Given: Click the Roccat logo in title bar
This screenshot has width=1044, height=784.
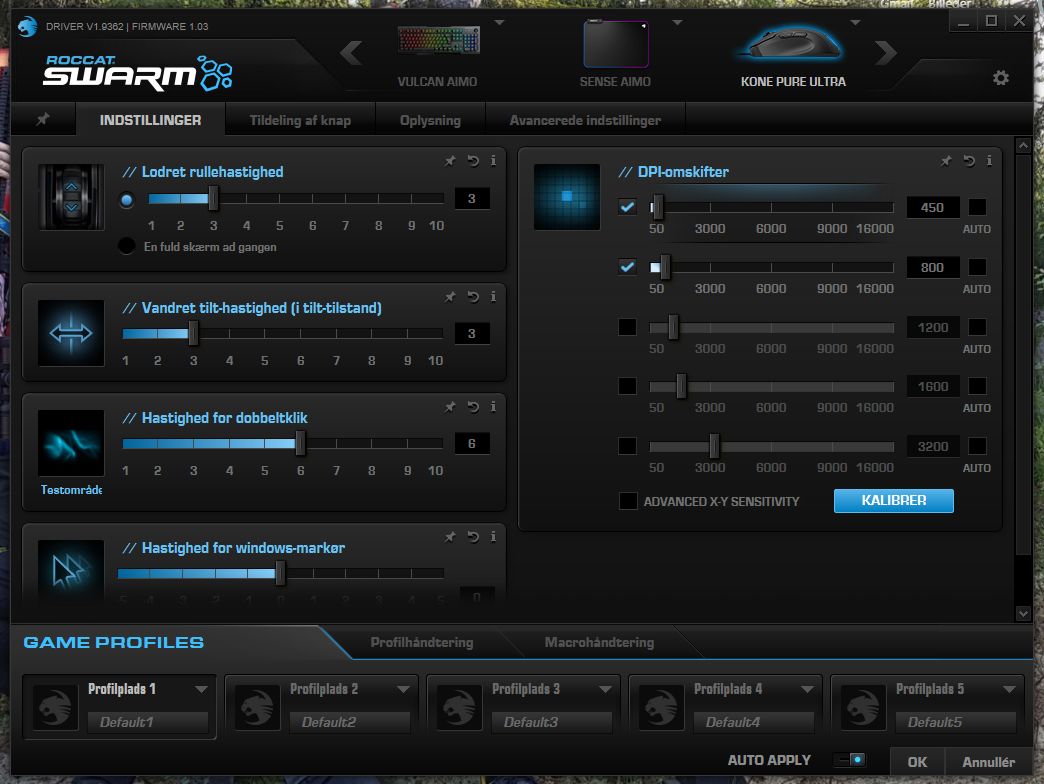Looking at the screenshot, I should pyautogui.click(x=27, y=26).
